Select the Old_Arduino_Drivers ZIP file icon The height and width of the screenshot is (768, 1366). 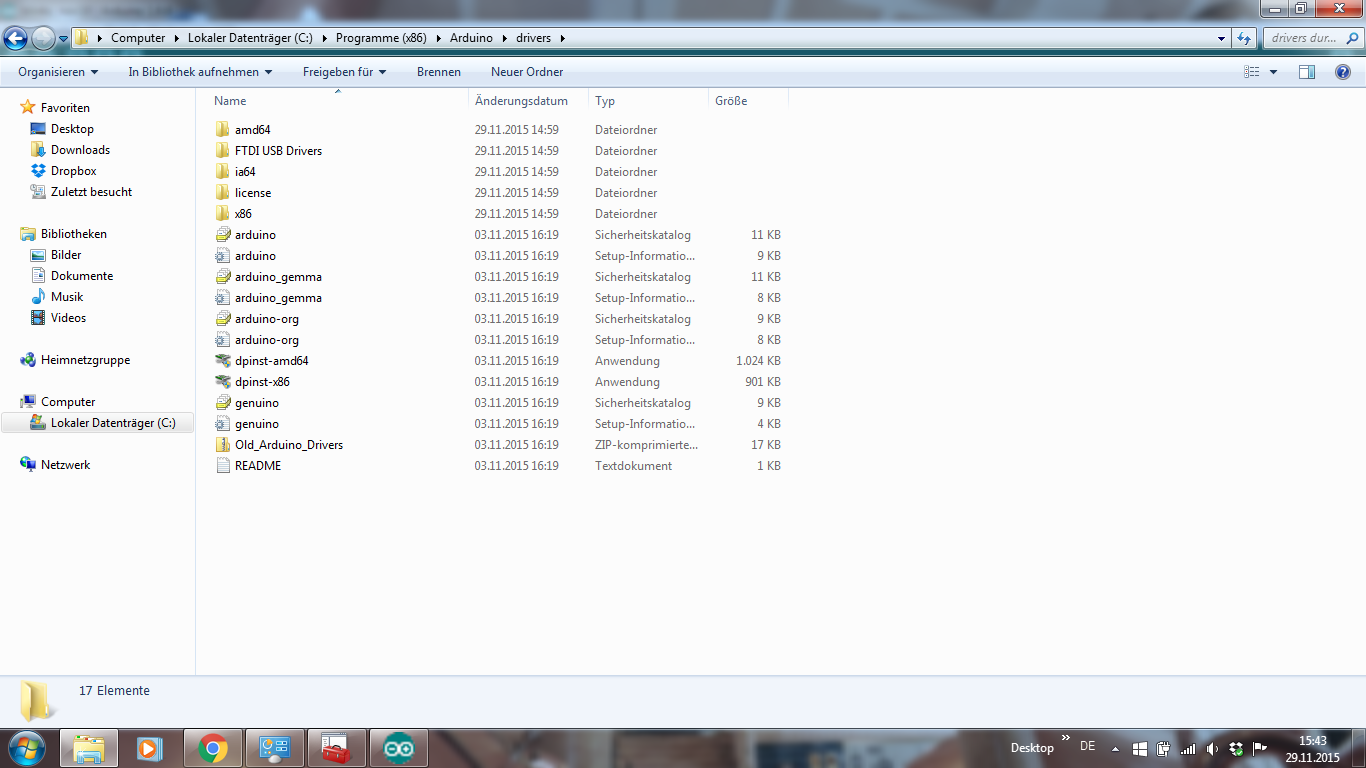223,445
